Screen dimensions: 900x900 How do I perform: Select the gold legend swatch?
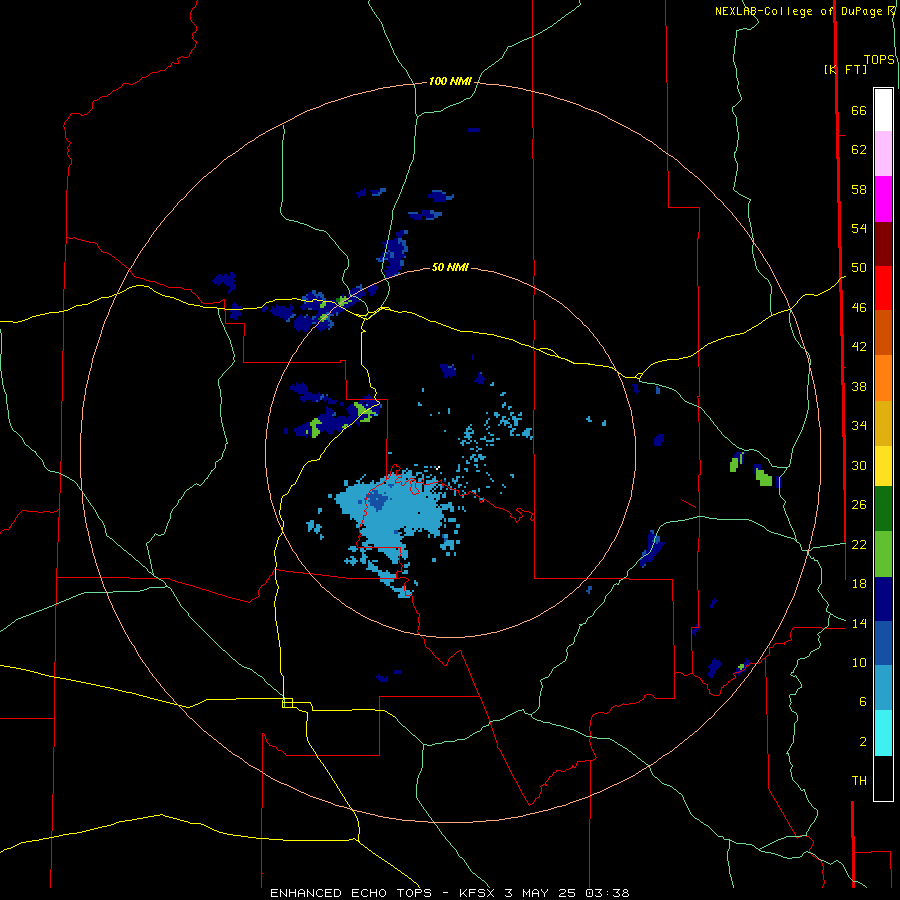[x=883, y=424]
